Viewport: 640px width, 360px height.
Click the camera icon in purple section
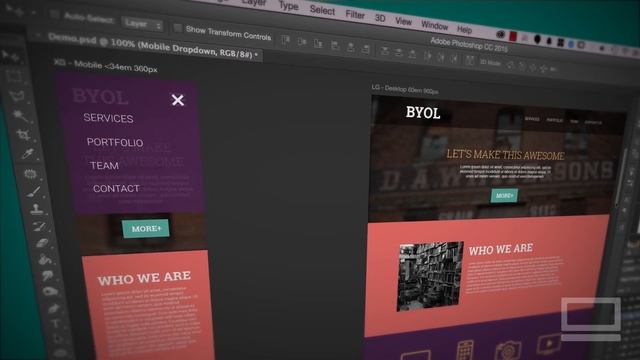[x=507, y=350]
